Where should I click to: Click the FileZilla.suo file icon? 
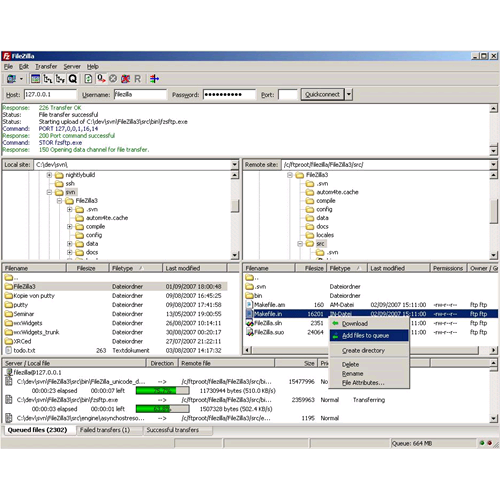click(x=249, y=332)
